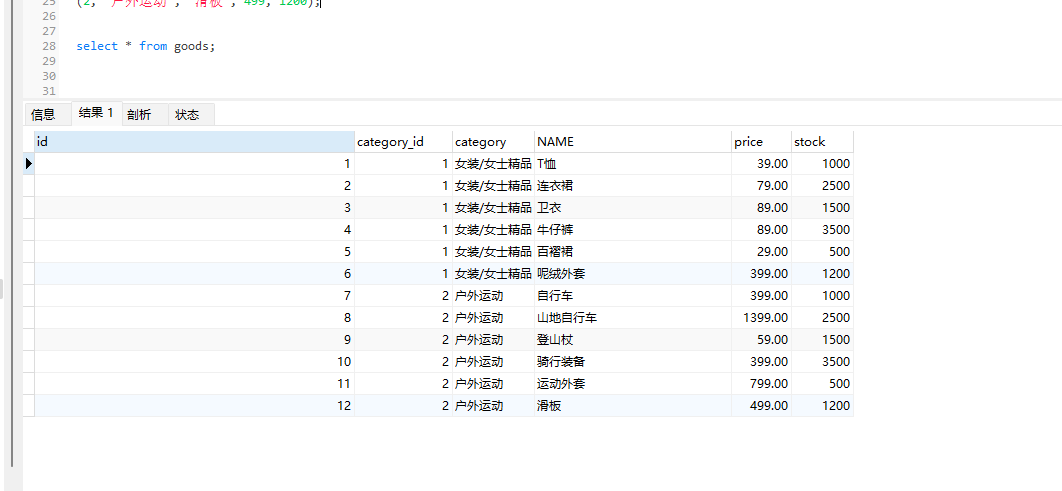The height and width of the screenshot is (491, 1062).
Task: Select the category cell in the T恤 row
Action: pos(493,163)
